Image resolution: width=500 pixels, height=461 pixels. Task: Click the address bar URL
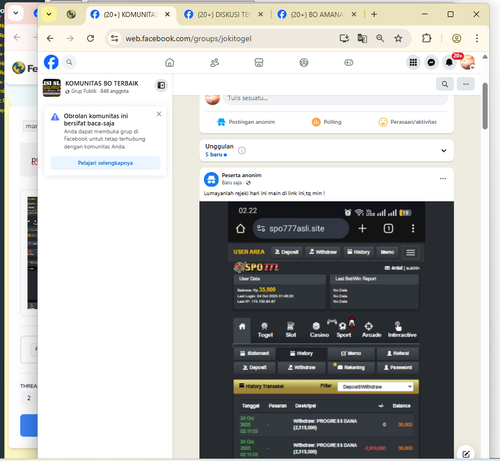pos(188,39)
